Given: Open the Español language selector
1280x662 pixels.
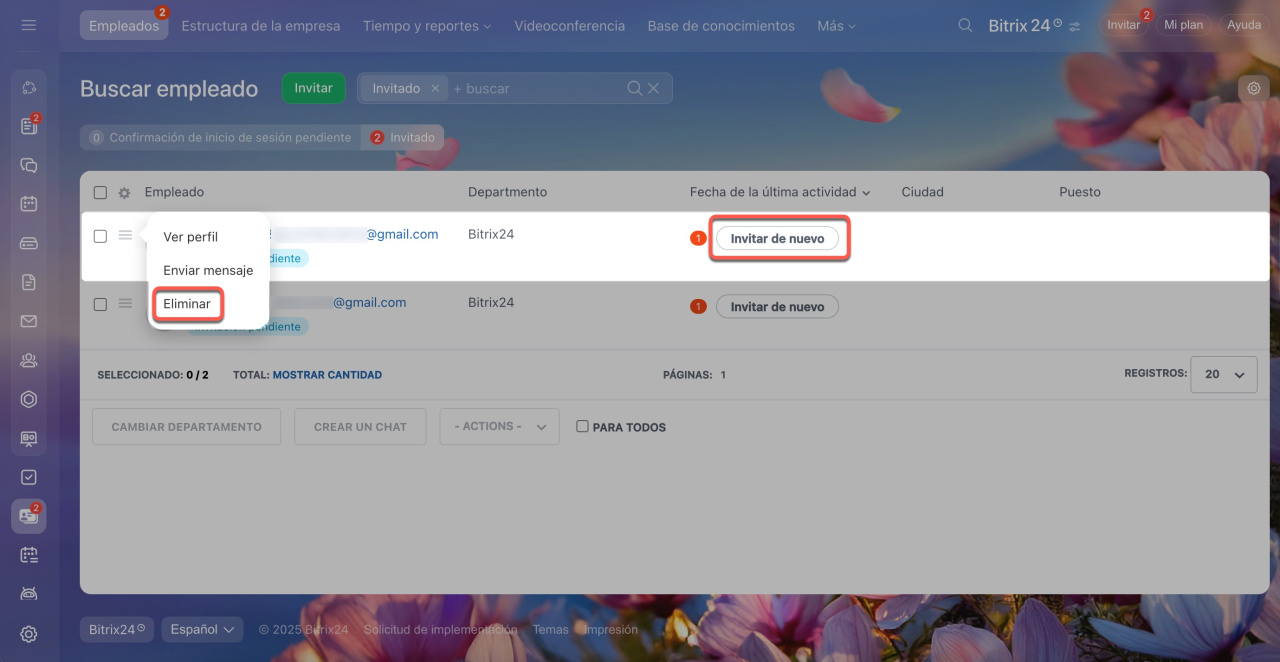Looking at the screenshot, I should (x=202, y=629).
